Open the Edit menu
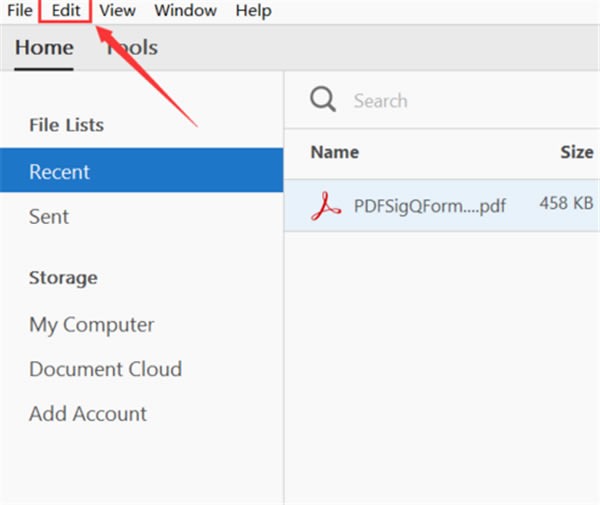The width and height of the screenshot is (600, 505). [65, 10]
